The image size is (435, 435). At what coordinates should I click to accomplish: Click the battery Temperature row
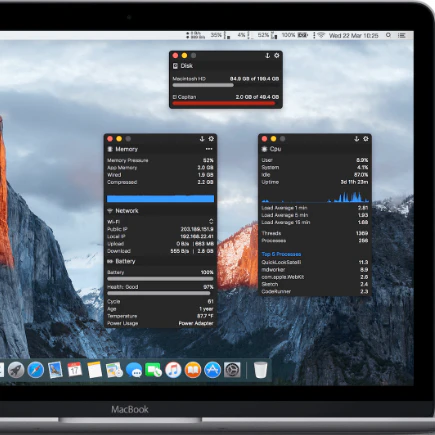tap(160, 316)
